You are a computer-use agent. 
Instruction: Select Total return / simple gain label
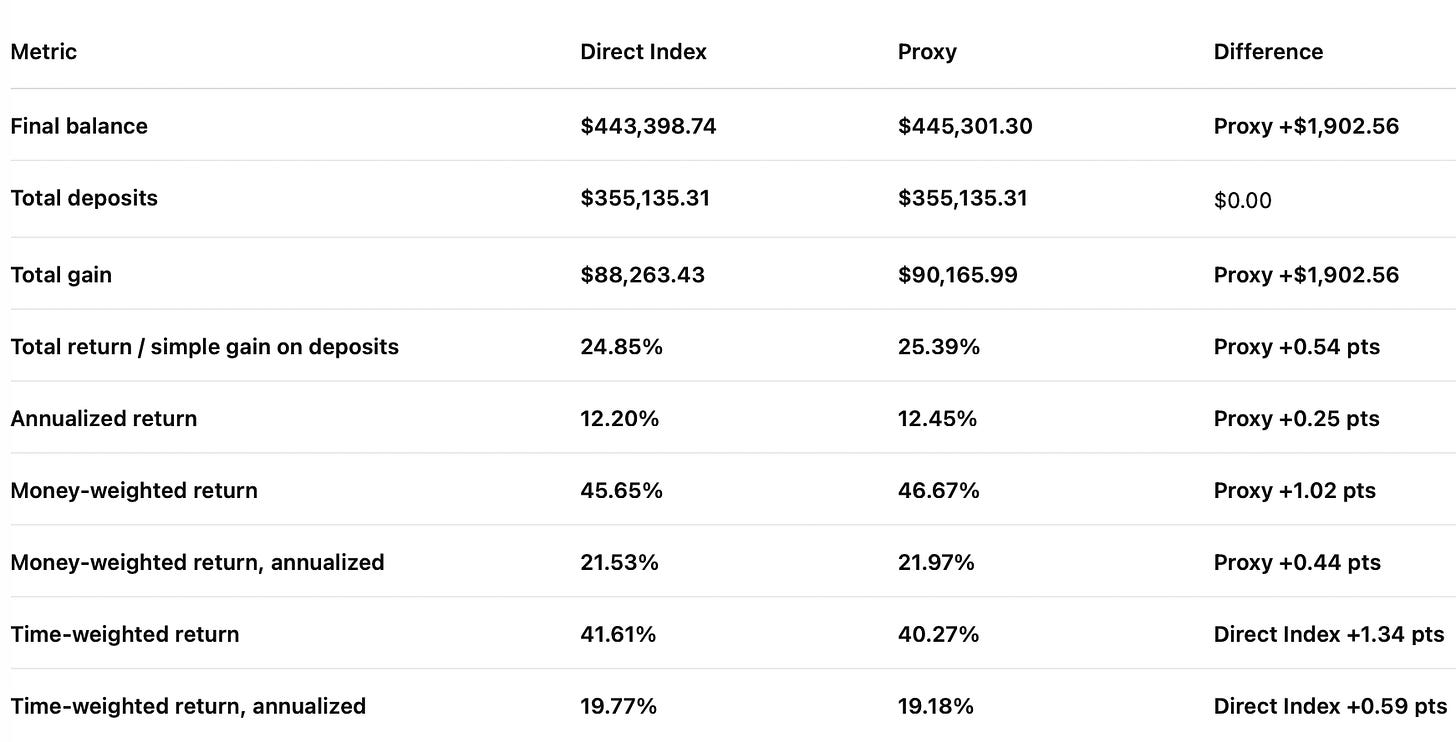tap(204, 347)
